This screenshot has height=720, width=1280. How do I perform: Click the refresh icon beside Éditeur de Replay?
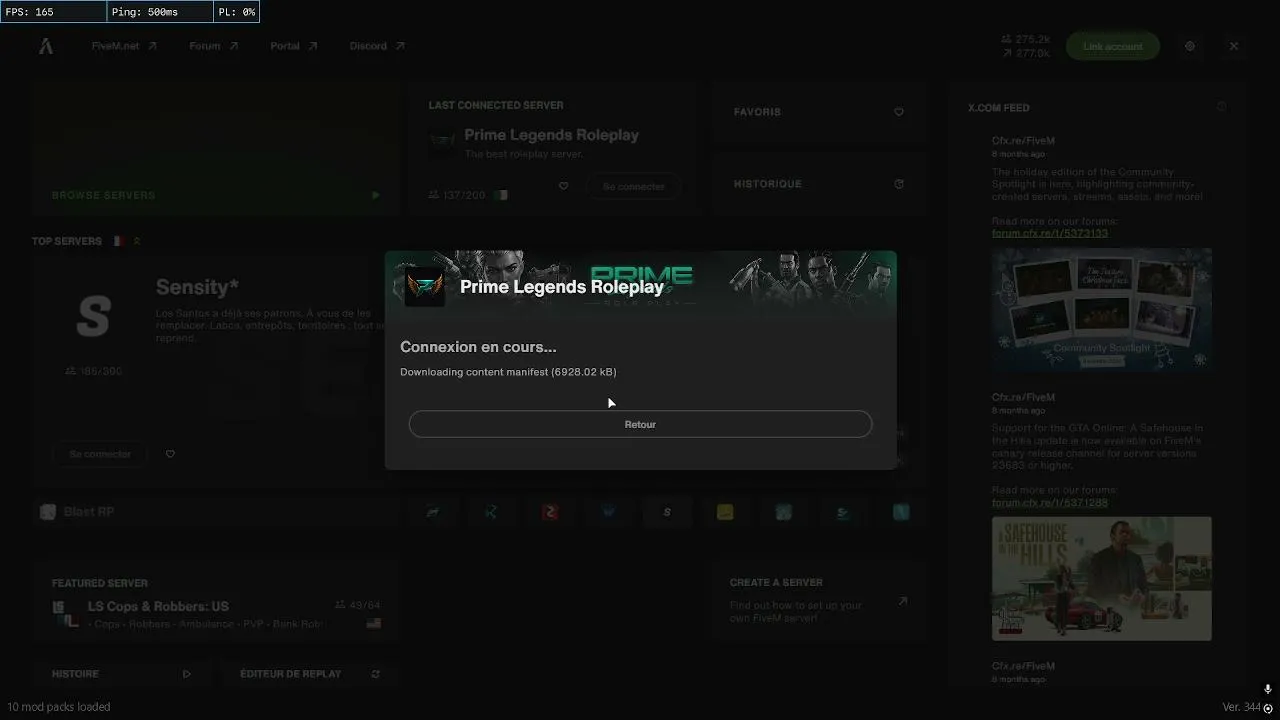[x=375, y=674]
